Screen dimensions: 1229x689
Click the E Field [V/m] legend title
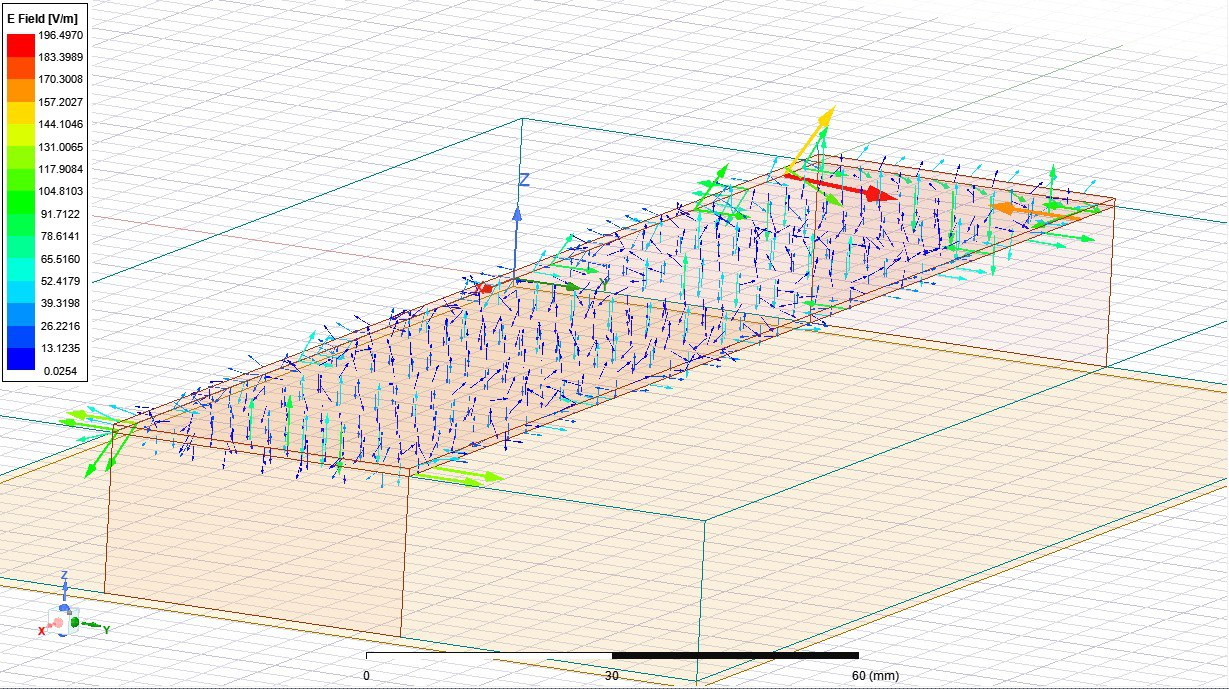pos(40,17)
